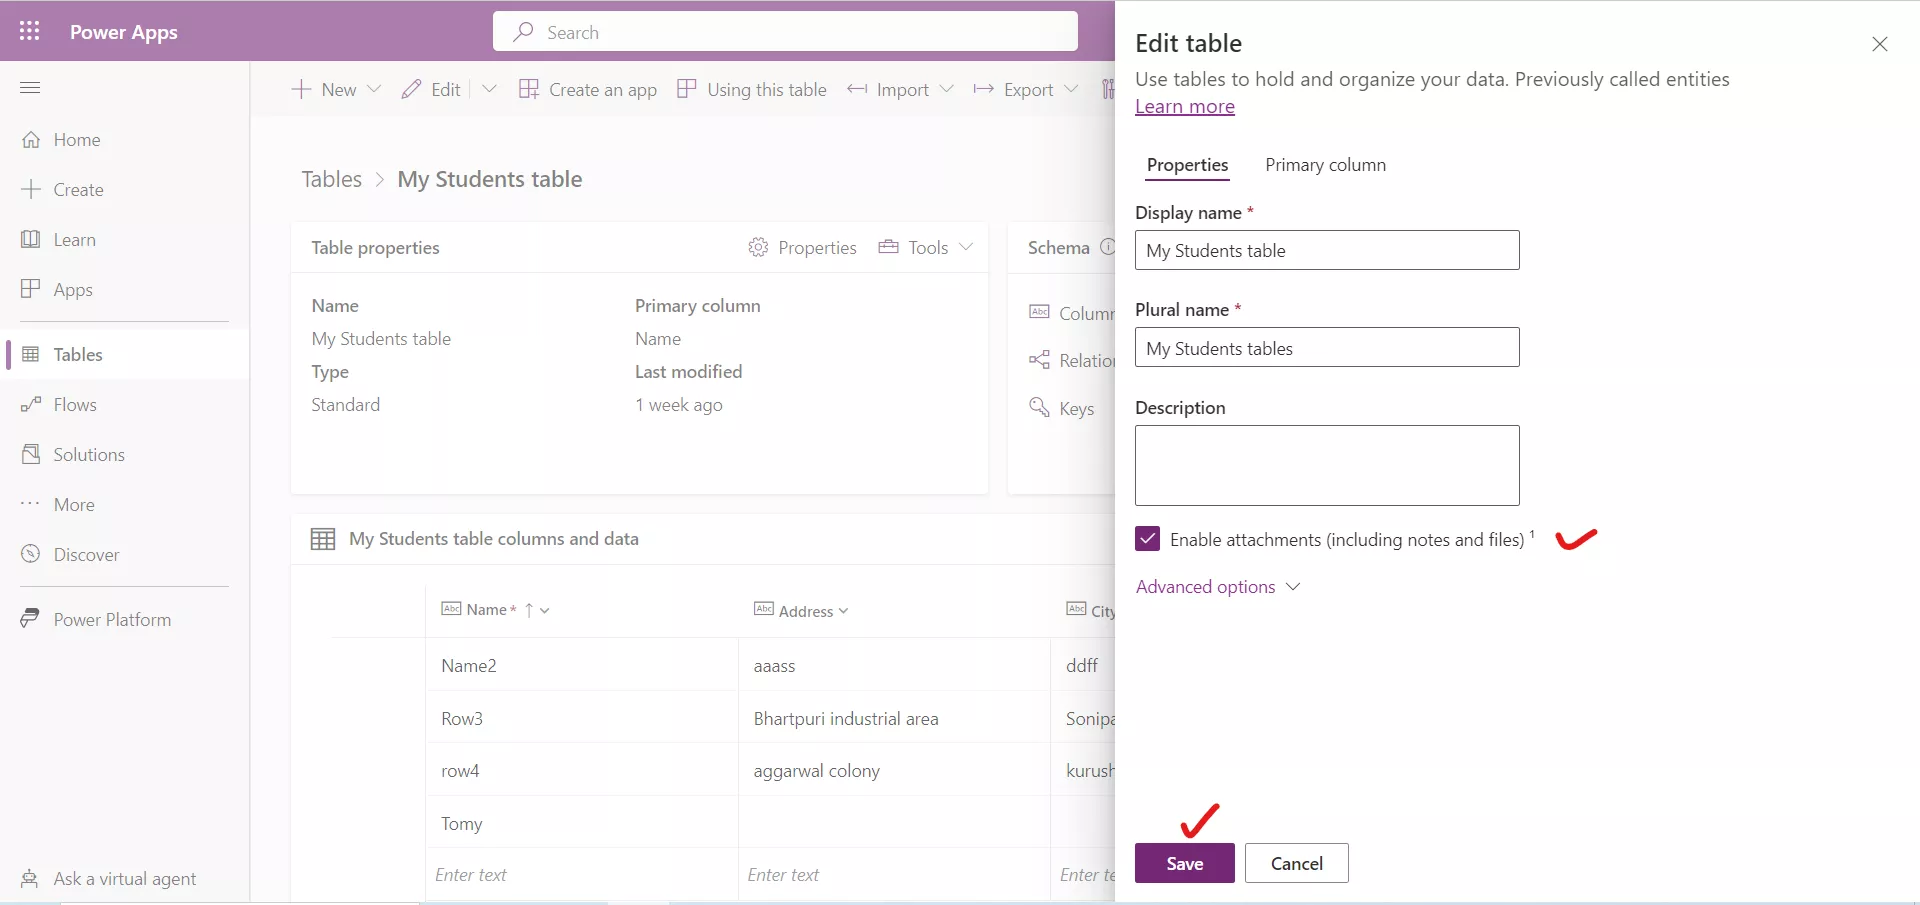The width and height of the screenshot is (1920, 905).
Task: Click Ask a virtual agent
Action: click(x=122, y=878)
